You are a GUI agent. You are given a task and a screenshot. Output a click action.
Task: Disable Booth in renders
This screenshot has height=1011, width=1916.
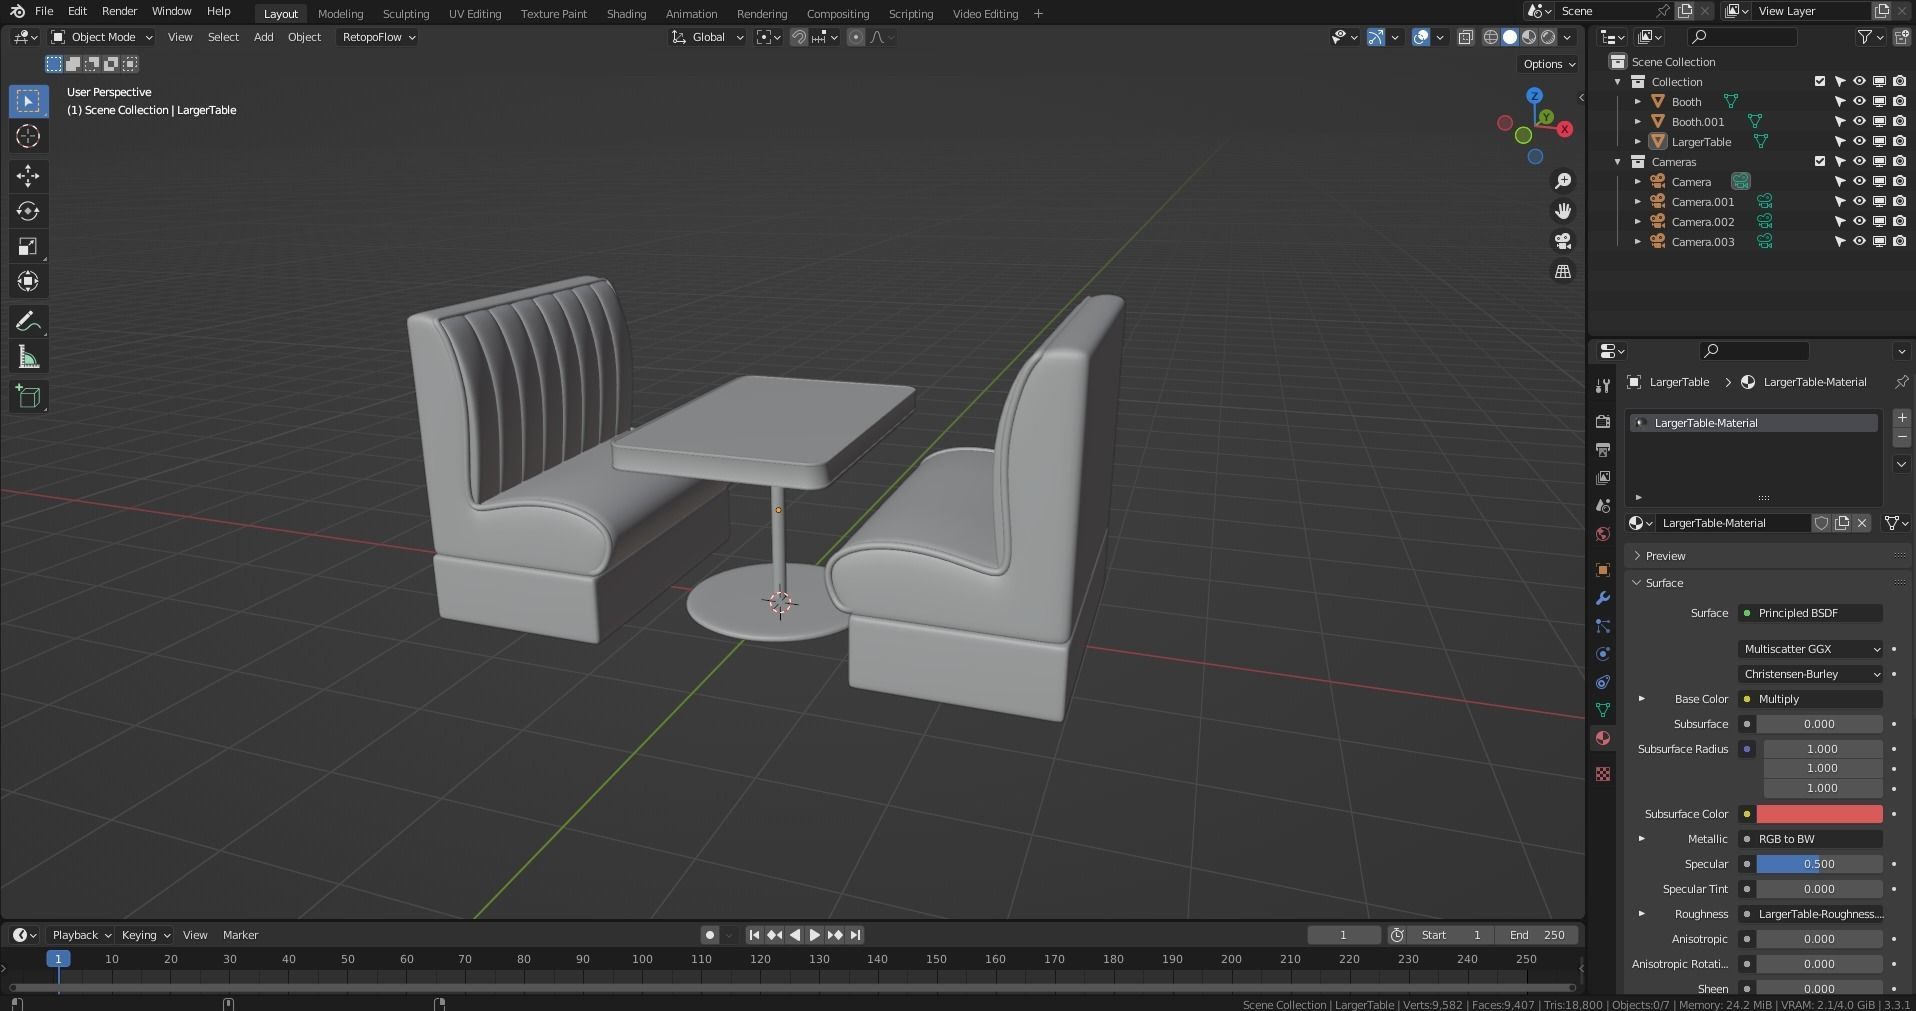[x=1899, y=101]
